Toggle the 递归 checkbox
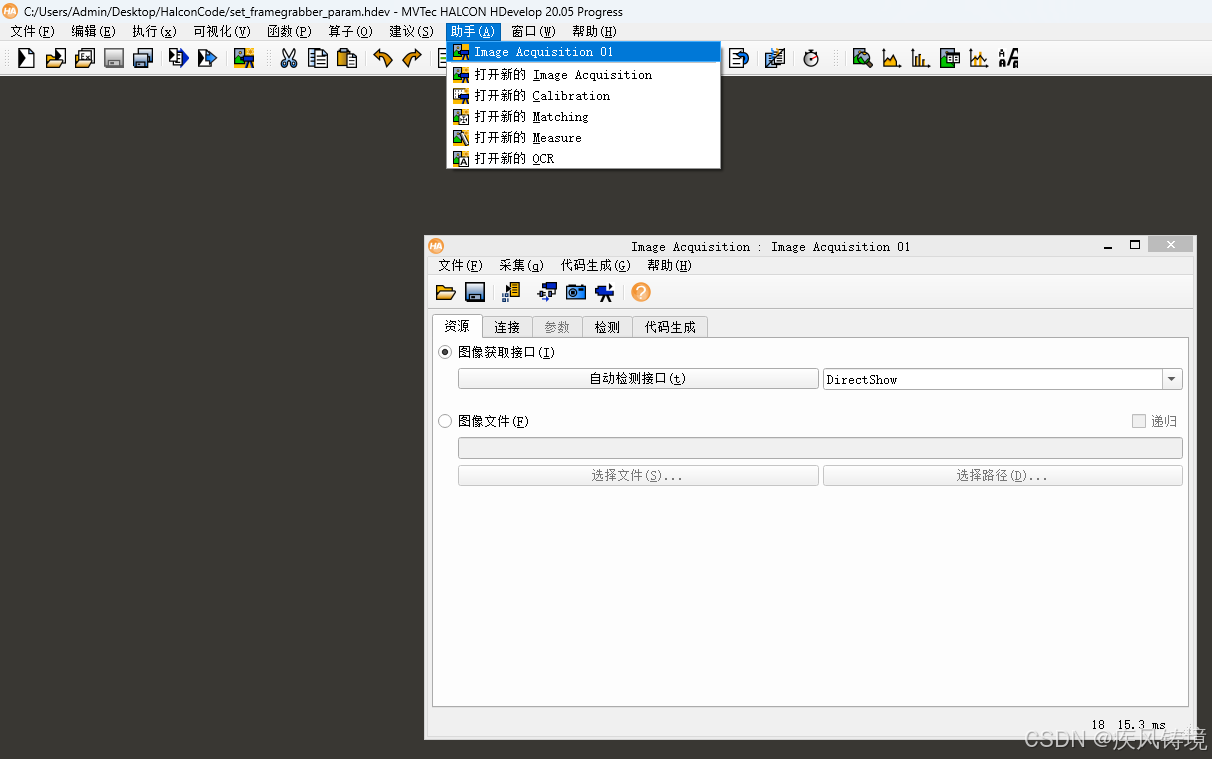Image resolution: width=1212 pixels, height=759 pixels. 1138,421
